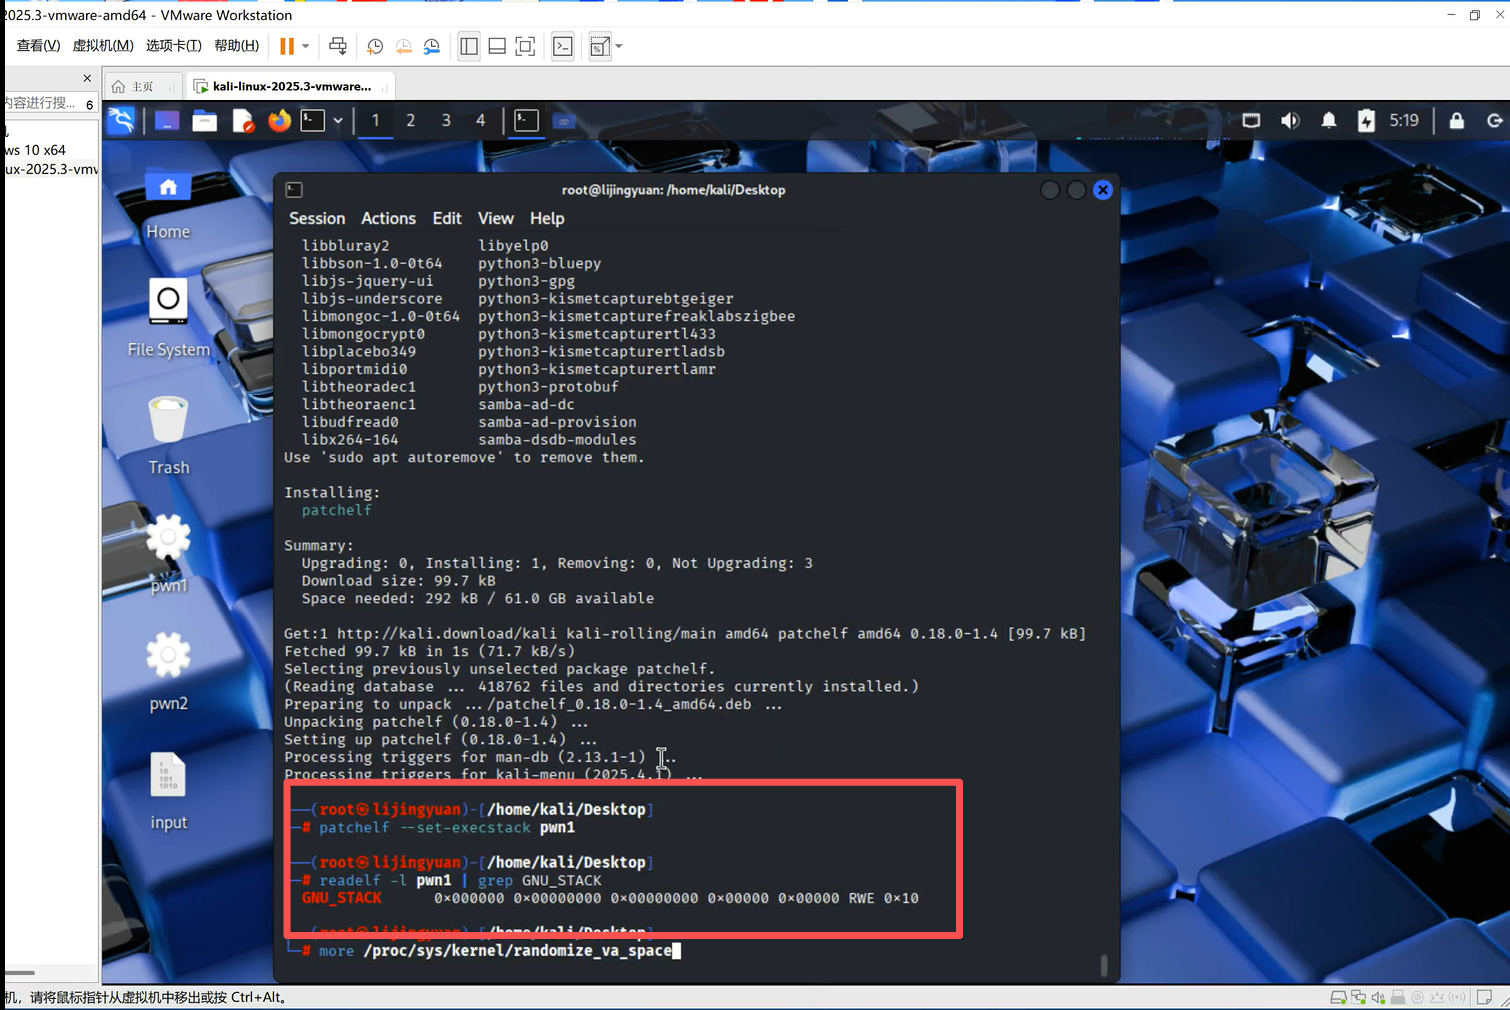Open the 虚拟机(M) menu

pyautogui.click(x=103, y=46)
